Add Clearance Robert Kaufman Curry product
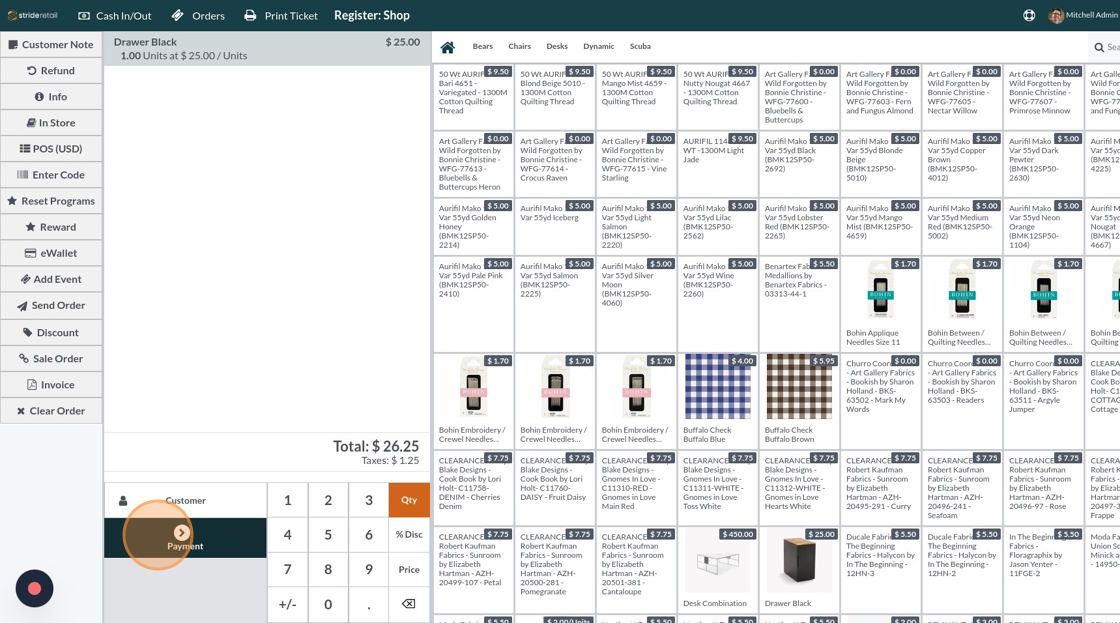Viewport: 1120px width, 623px height. (x=880, y=487)
